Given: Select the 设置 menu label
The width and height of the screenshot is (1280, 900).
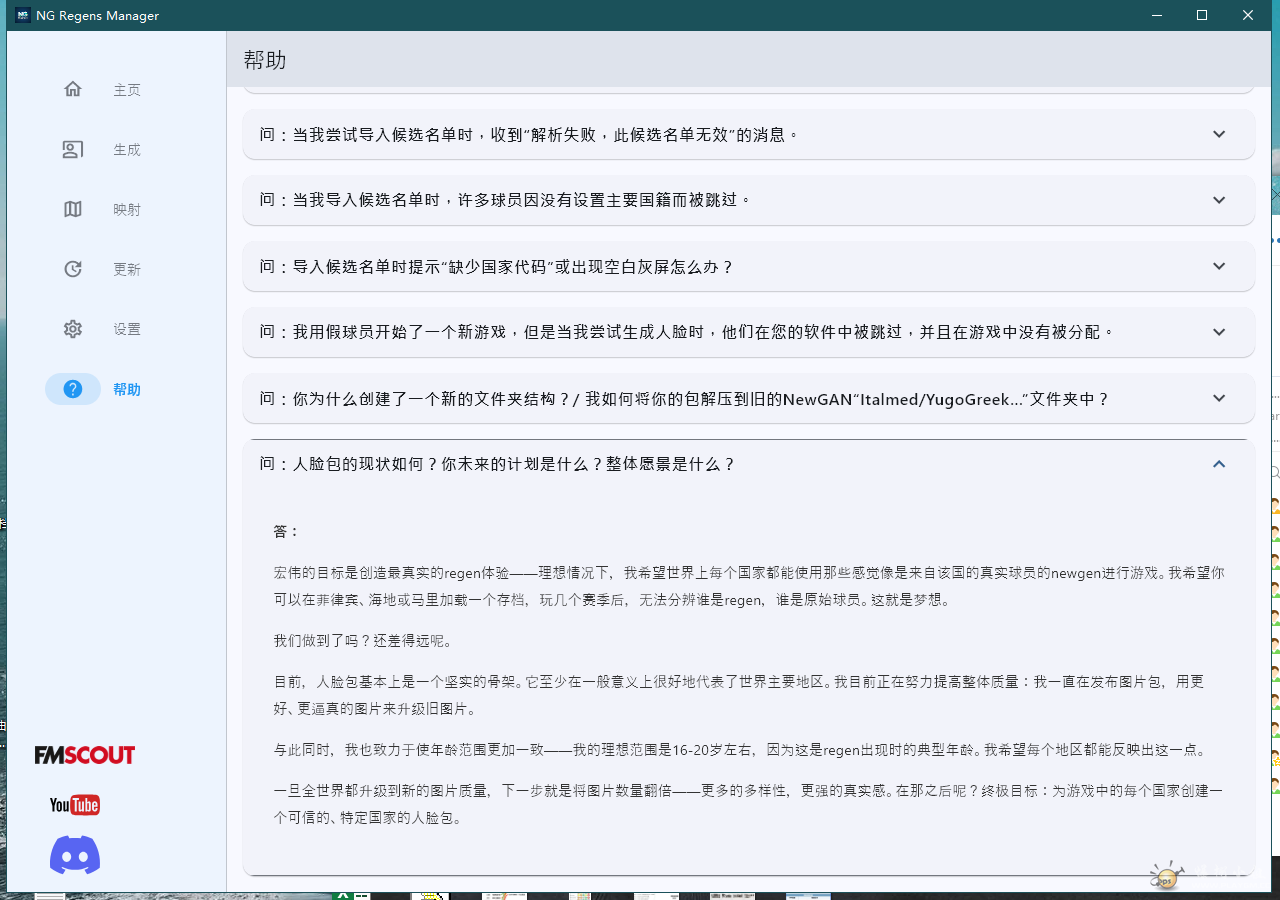Looking at the screenshot, I should click(x=127, y=329).
